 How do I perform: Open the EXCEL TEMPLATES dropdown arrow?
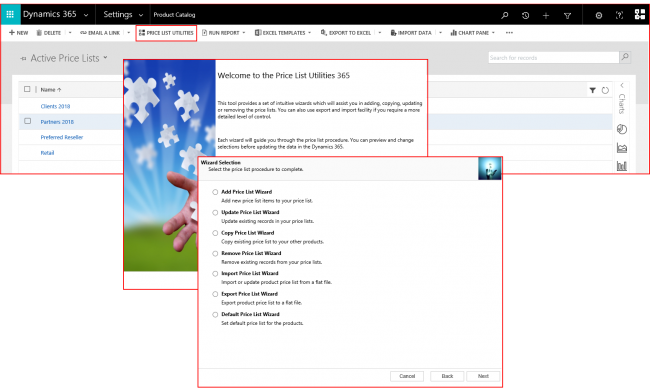pos(310,33)
